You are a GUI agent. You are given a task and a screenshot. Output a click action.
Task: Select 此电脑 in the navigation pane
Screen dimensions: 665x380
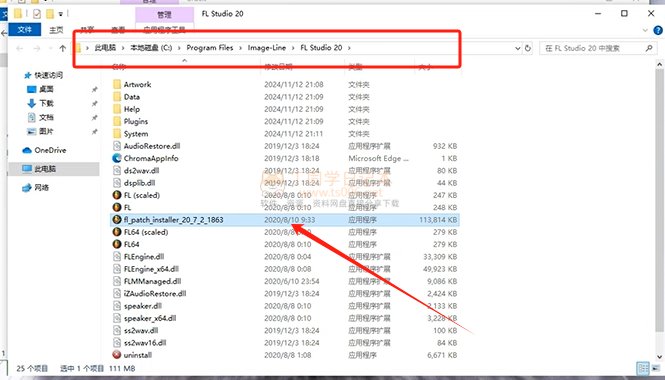click(x=45, y=169)
